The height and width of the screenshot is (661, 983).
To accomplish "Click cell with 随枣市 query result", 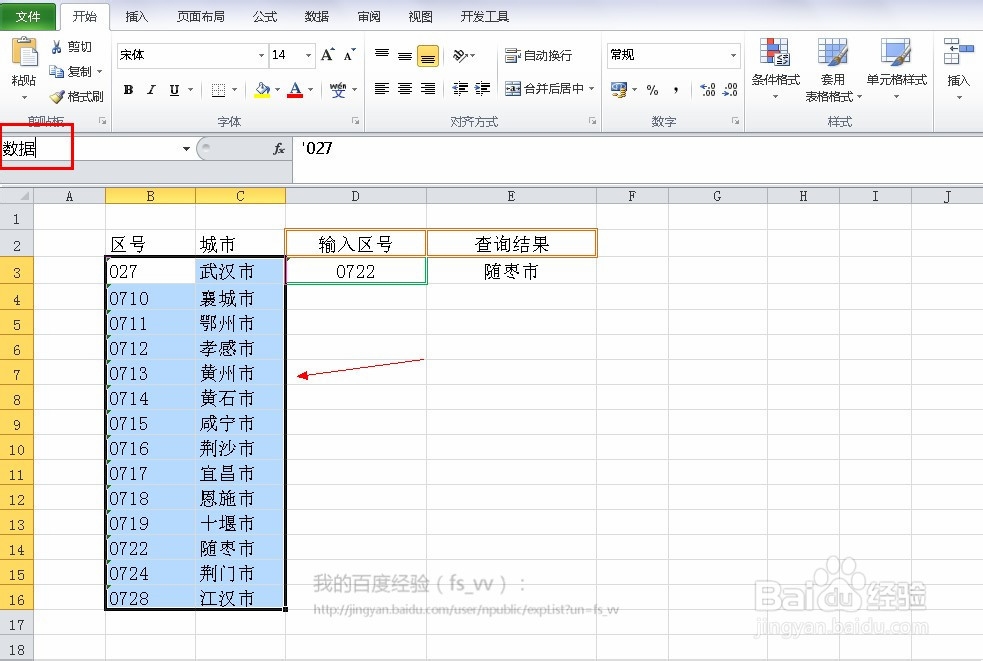I will pos(512,272).
